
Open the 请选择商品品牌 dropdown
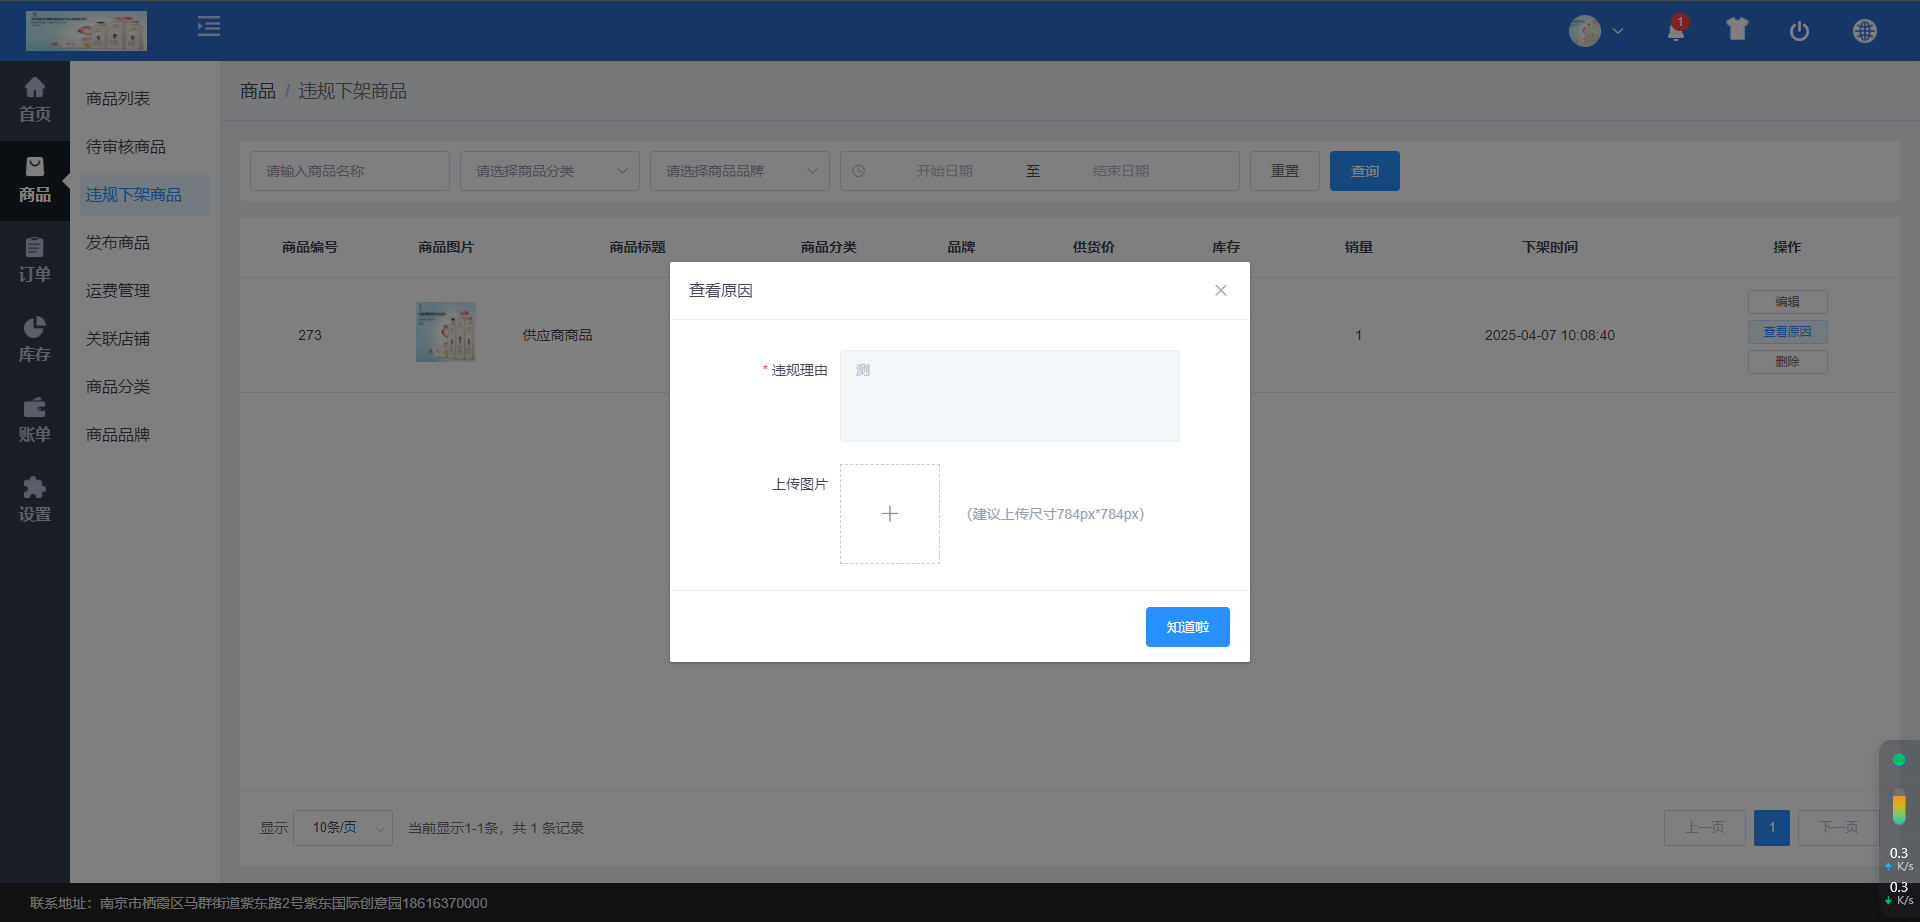click(x=739, y=171)
